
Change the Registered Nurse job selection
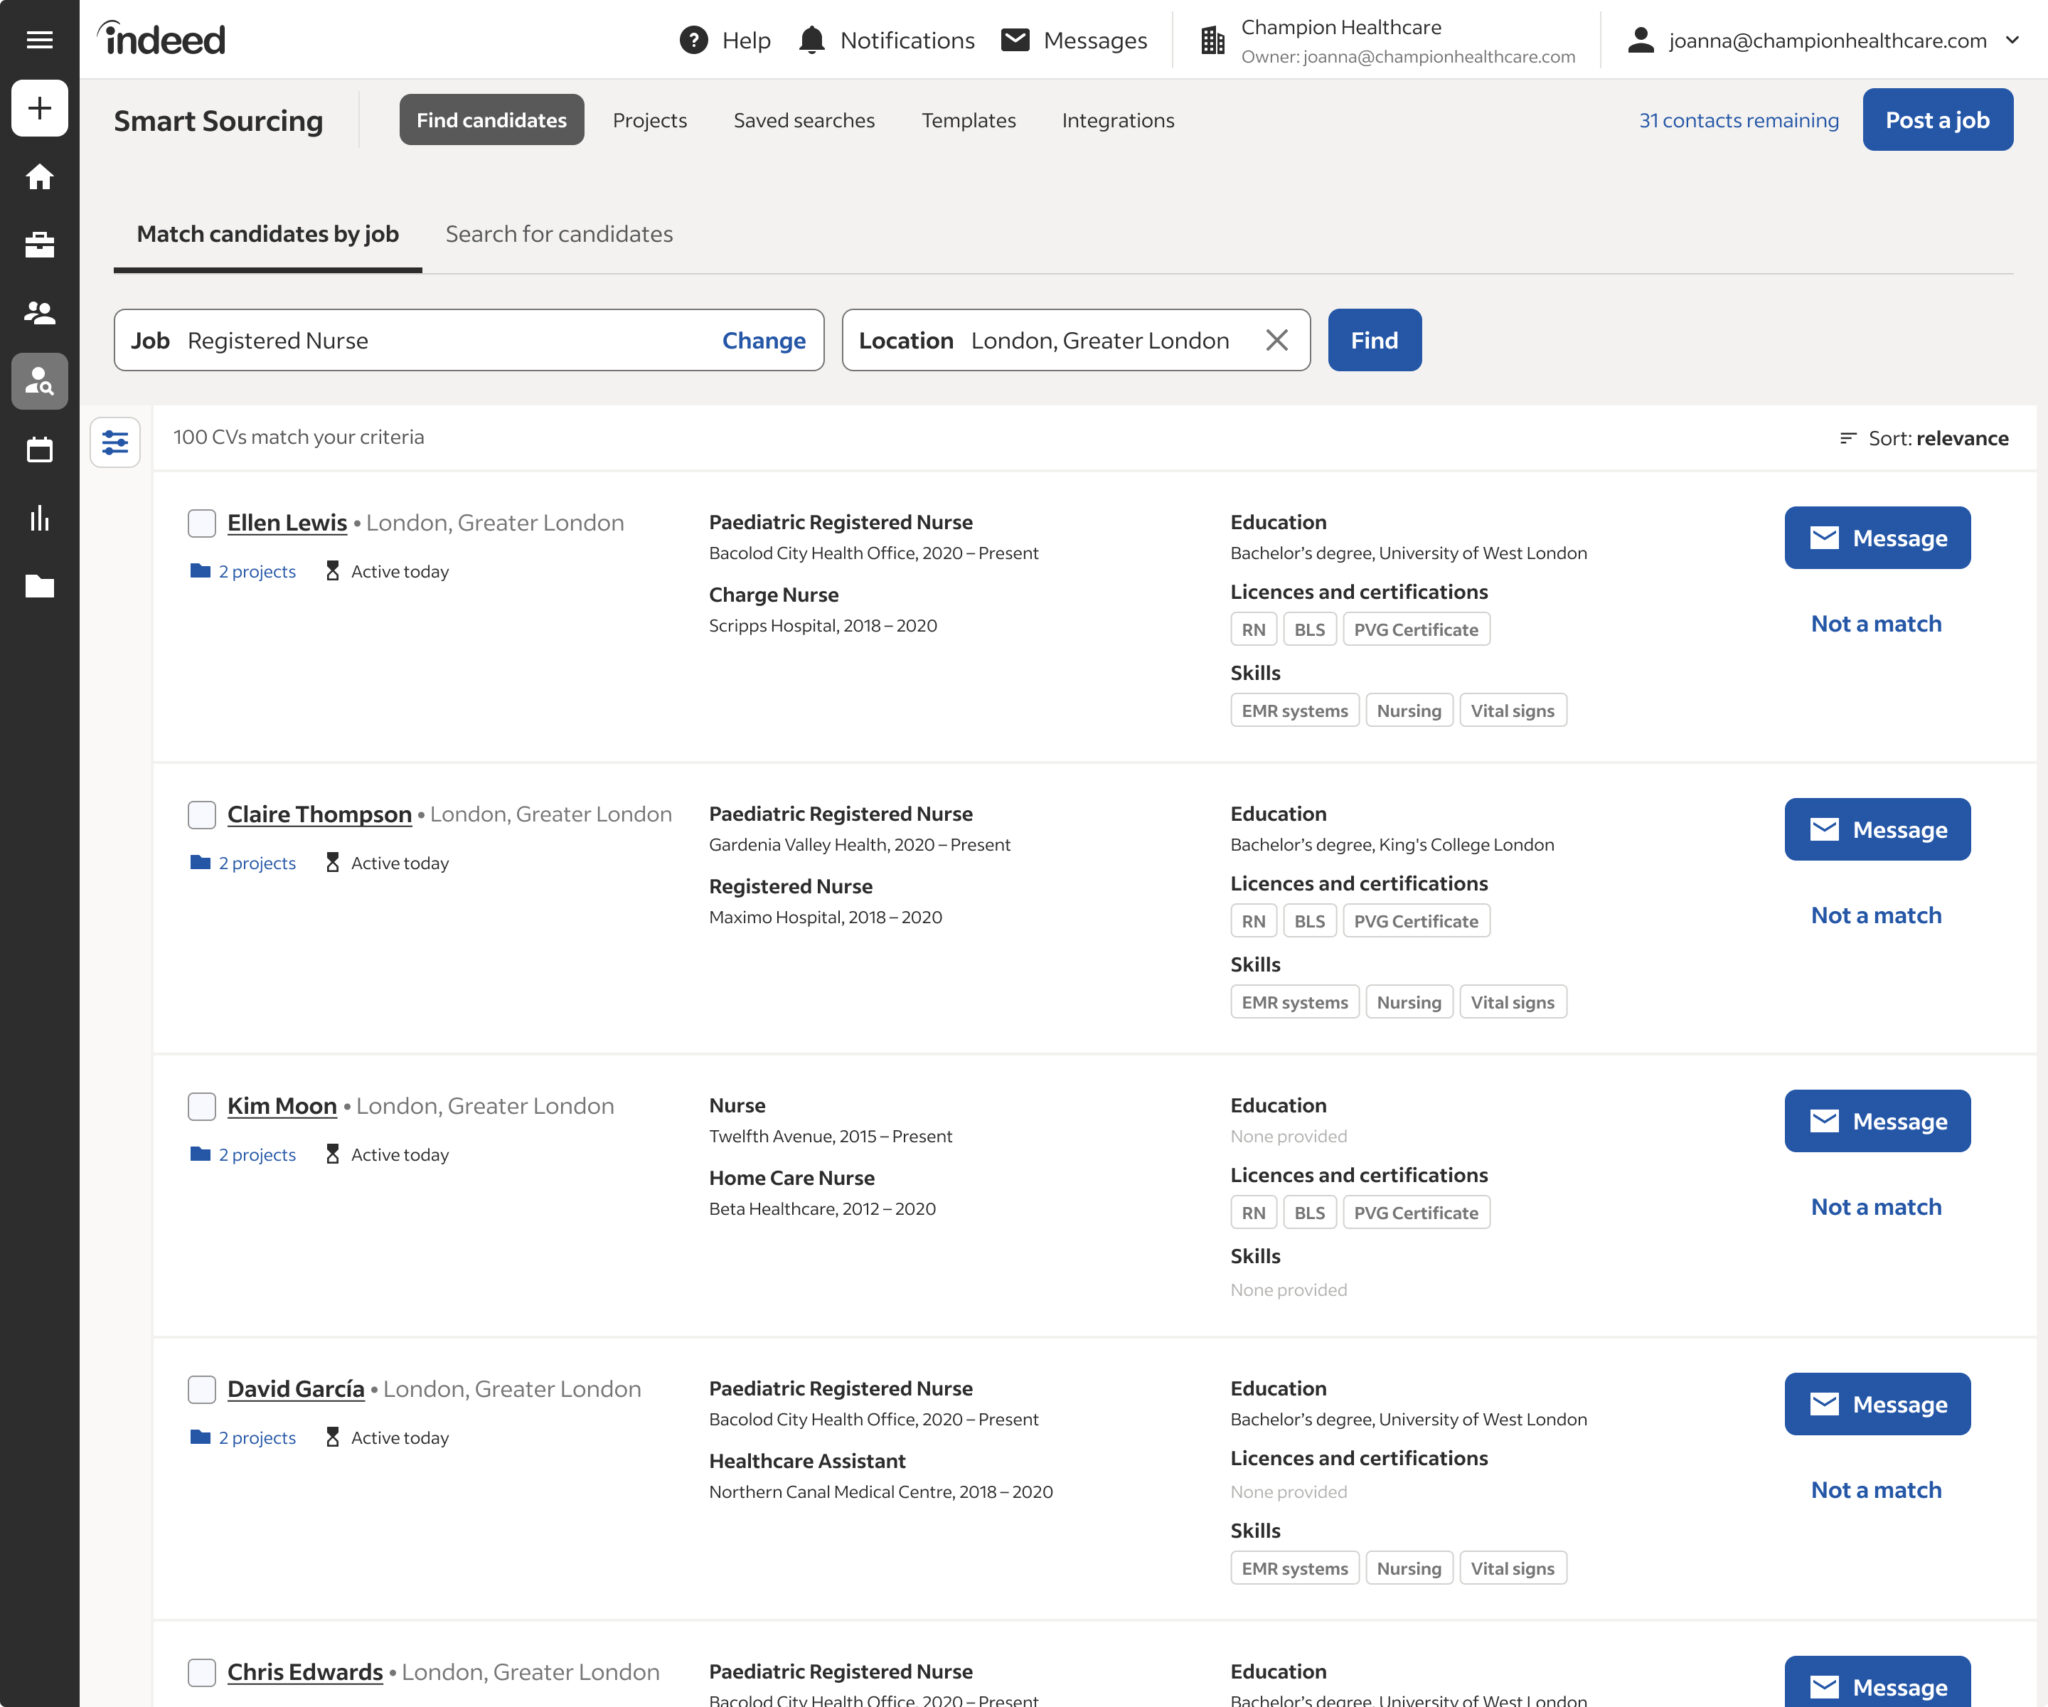pyautogui.click(x=763, y=340)
